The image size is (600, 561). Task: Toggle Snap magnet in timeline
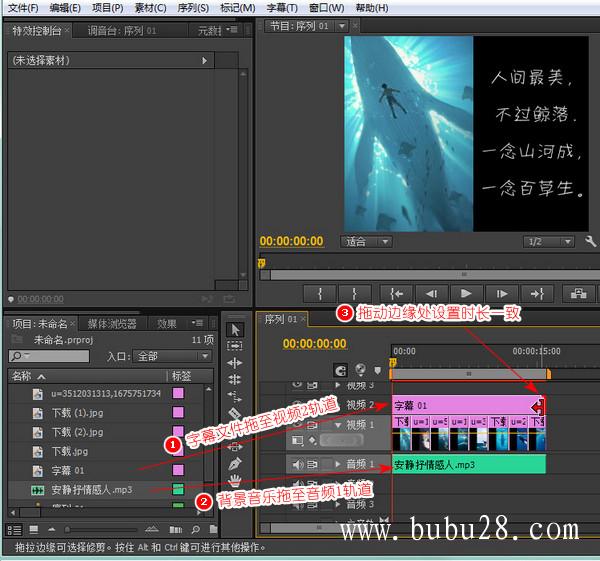point(341,370)
